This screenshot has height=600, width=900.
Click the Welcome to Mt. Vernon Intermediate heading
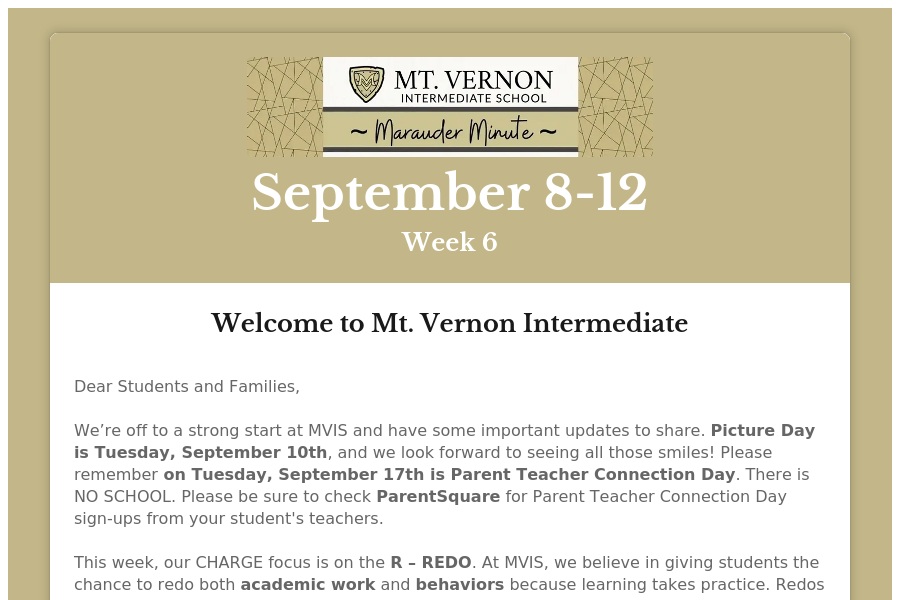449,324
